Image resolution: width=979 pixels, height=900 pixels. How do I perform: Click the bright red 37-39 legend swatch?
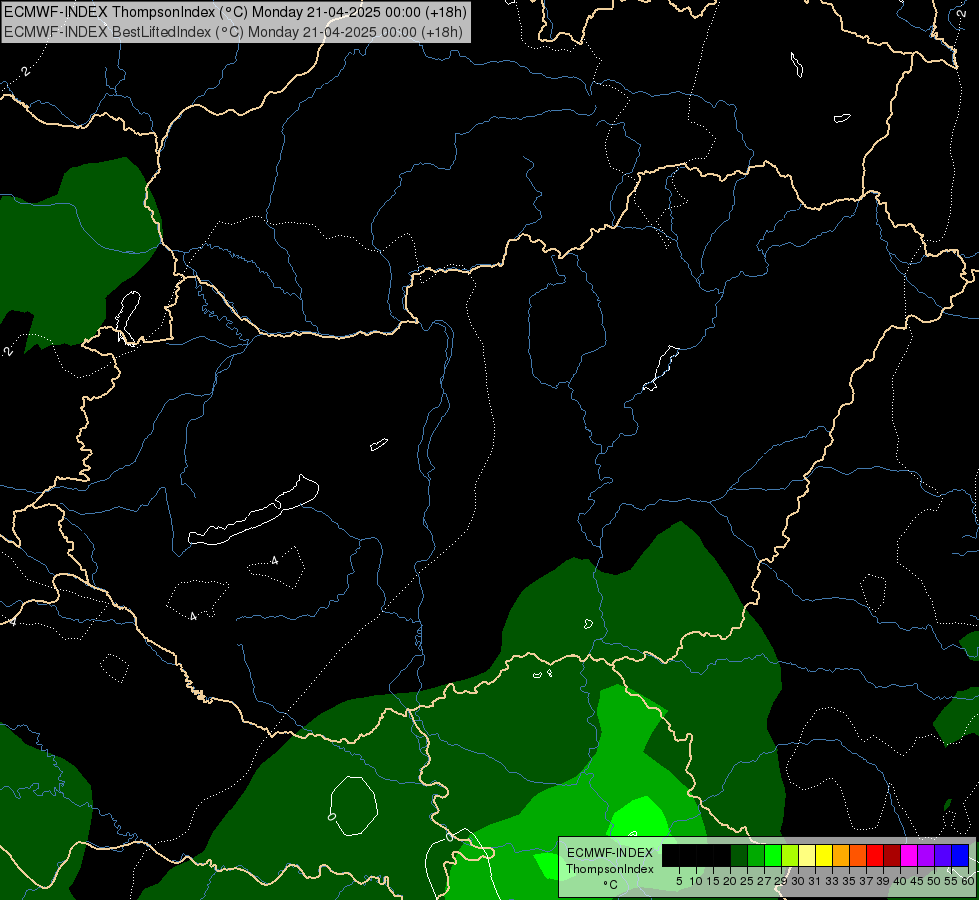point(875,856)
